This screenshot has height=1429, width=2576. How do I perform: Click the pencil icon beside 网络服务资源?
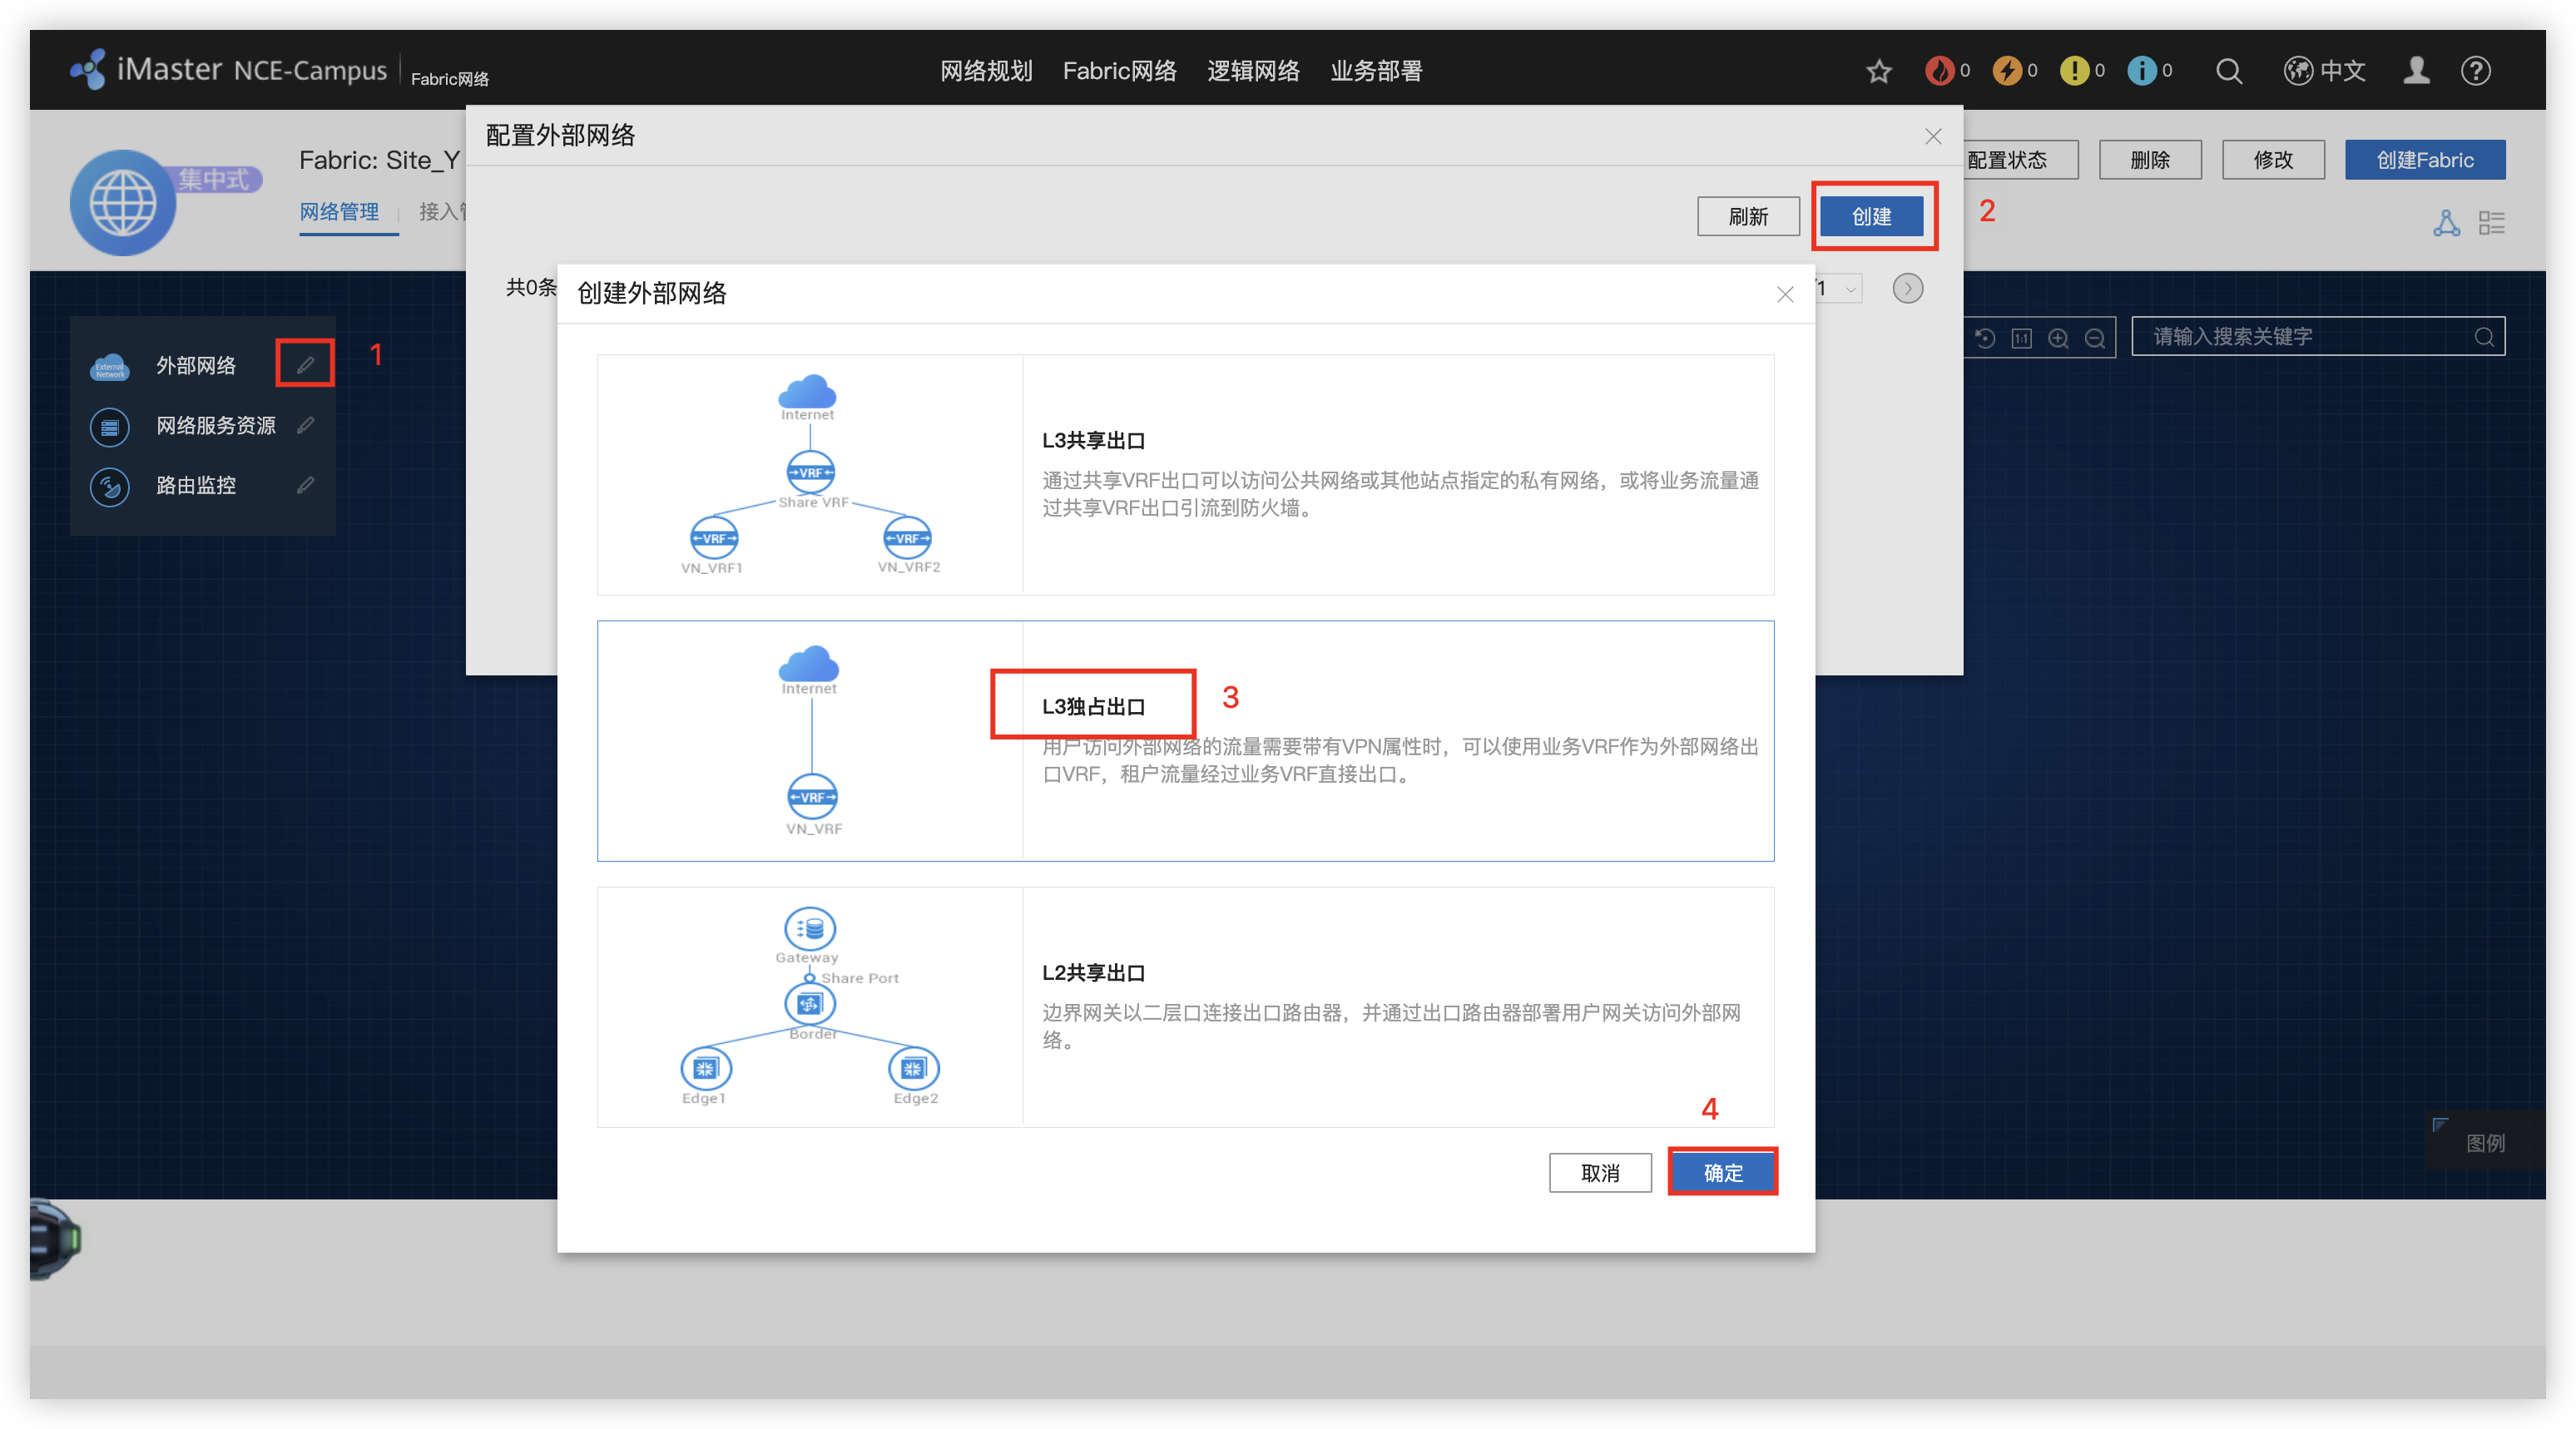[x=305, y=425]
